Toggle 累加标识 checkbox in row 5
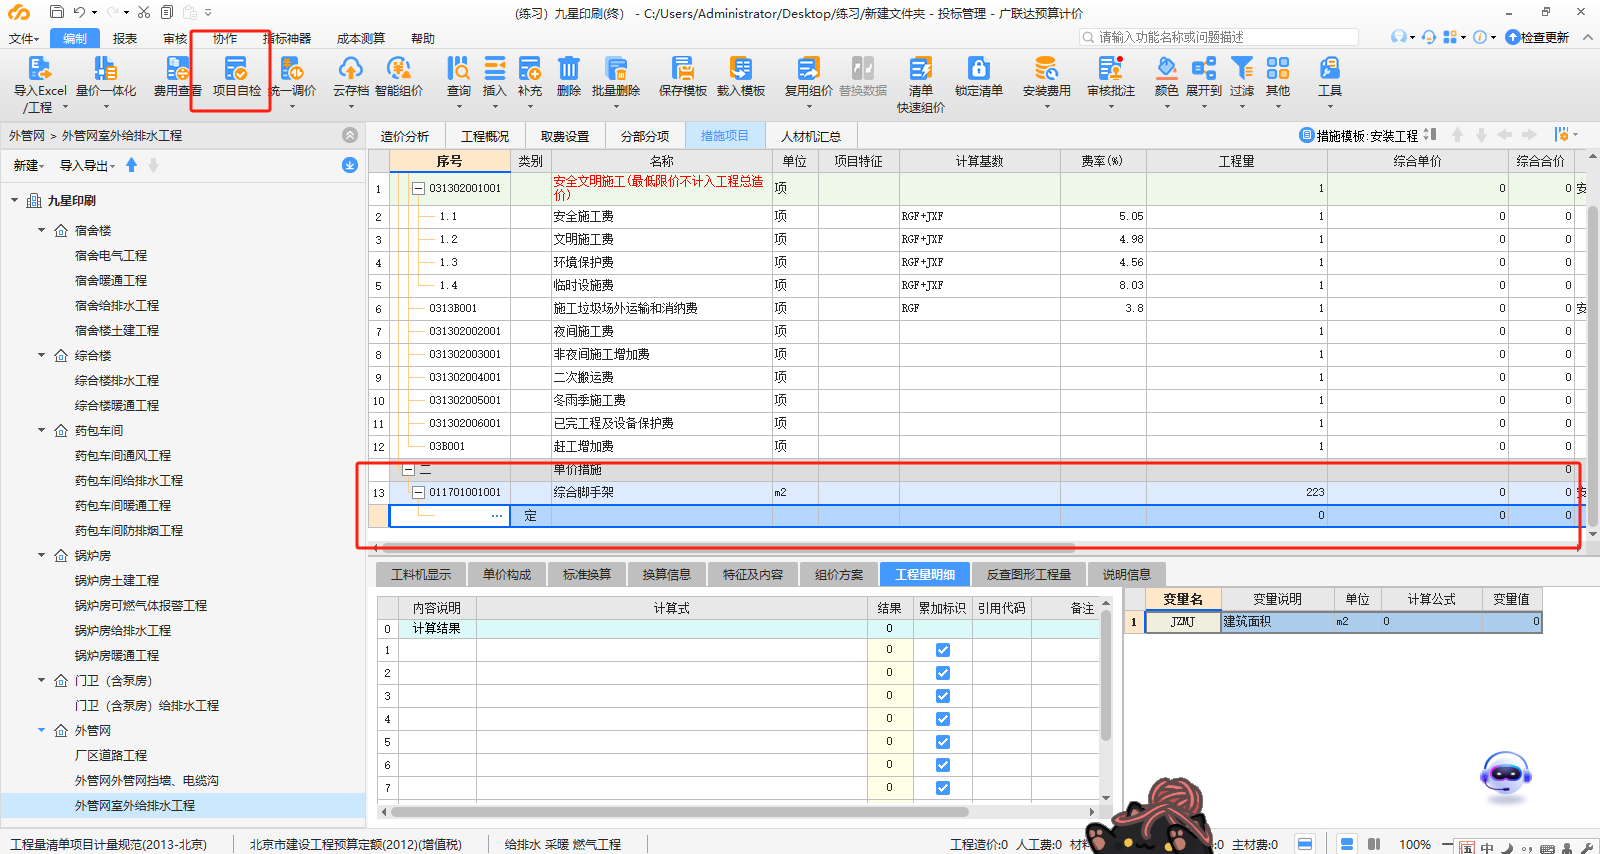The image size is (1600, 854). click(942, 742)
